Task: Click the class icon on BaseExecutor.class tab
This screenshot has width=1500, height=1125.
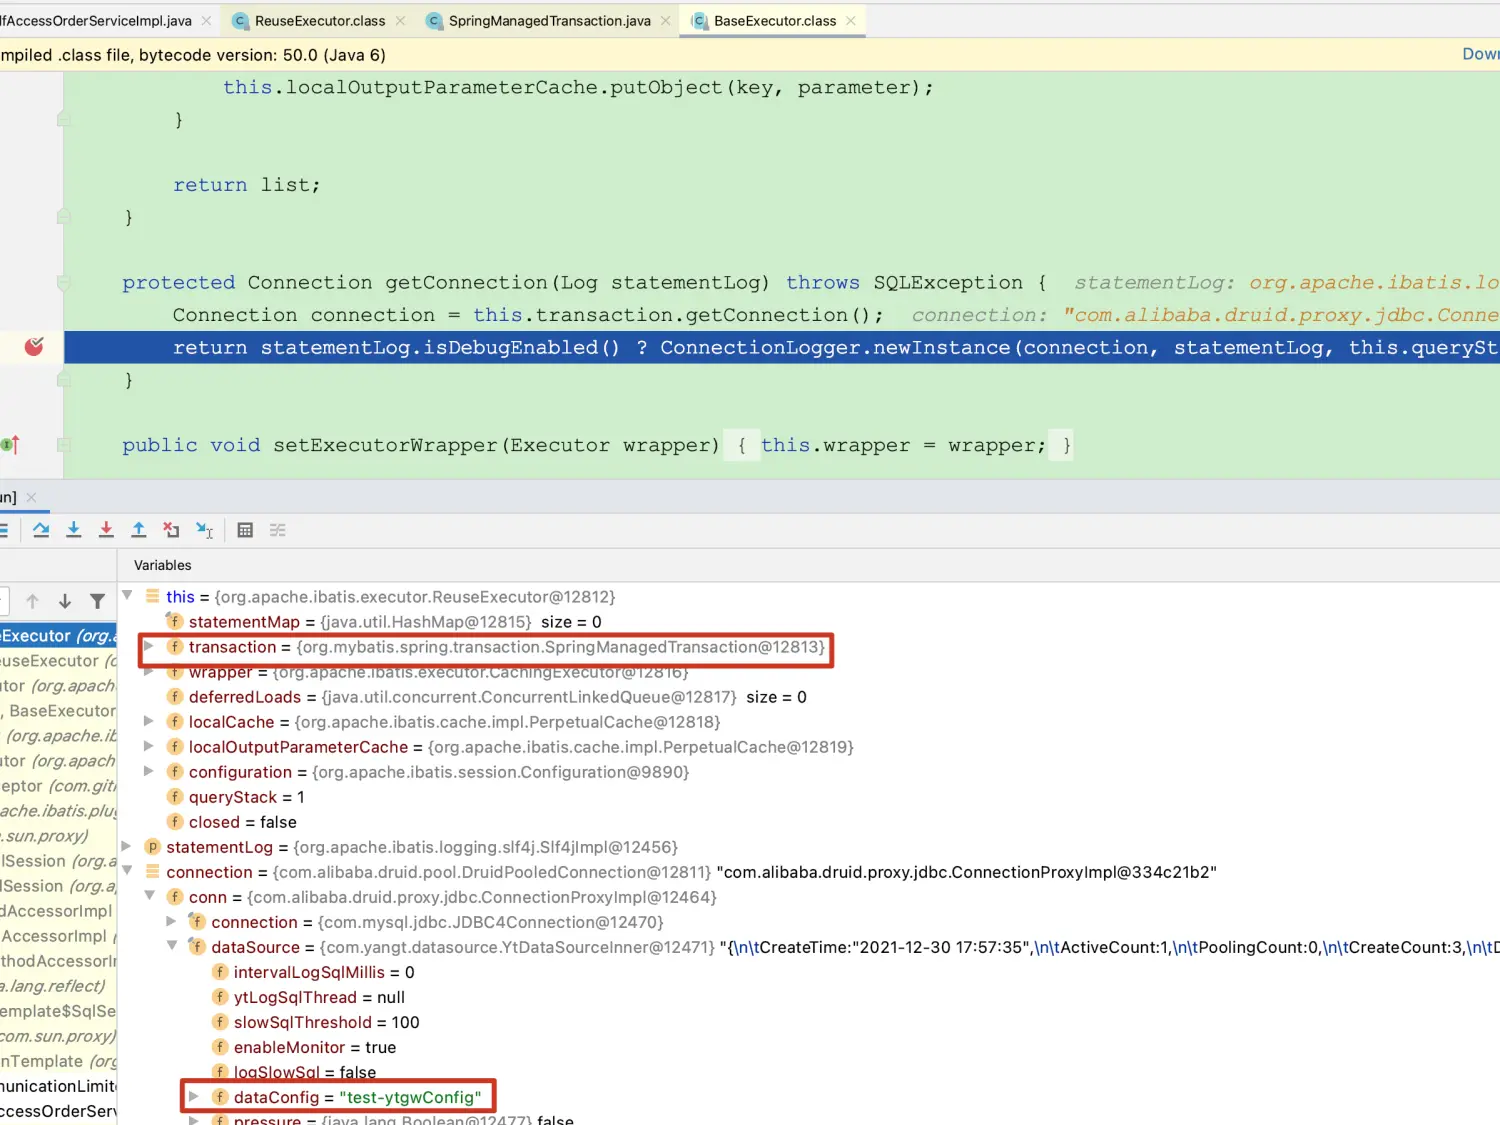Action: (700, 21)
